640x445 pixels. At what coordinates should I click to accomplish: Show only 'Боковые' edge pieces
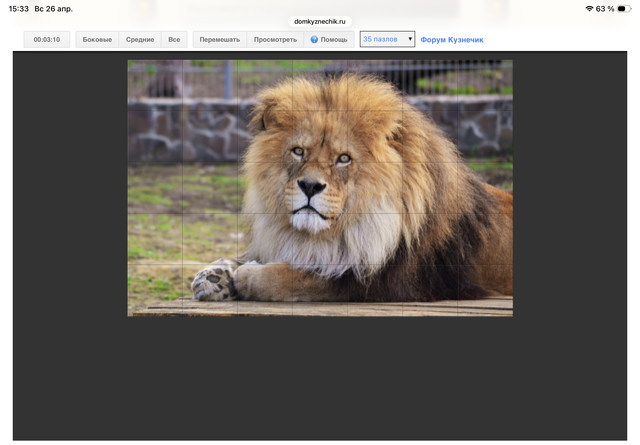(97, 39)
